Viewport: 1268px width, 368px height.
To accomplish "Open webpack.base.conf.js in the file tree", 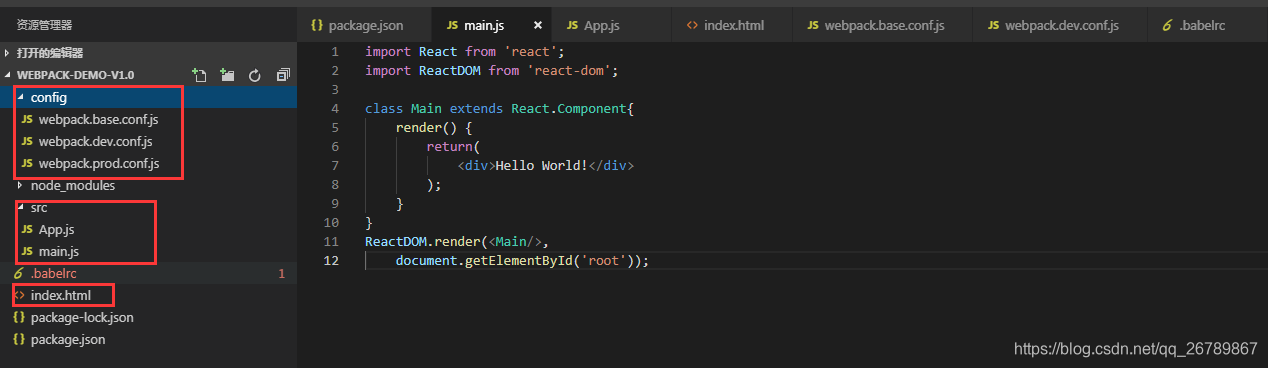I will [x=148, y=119].
